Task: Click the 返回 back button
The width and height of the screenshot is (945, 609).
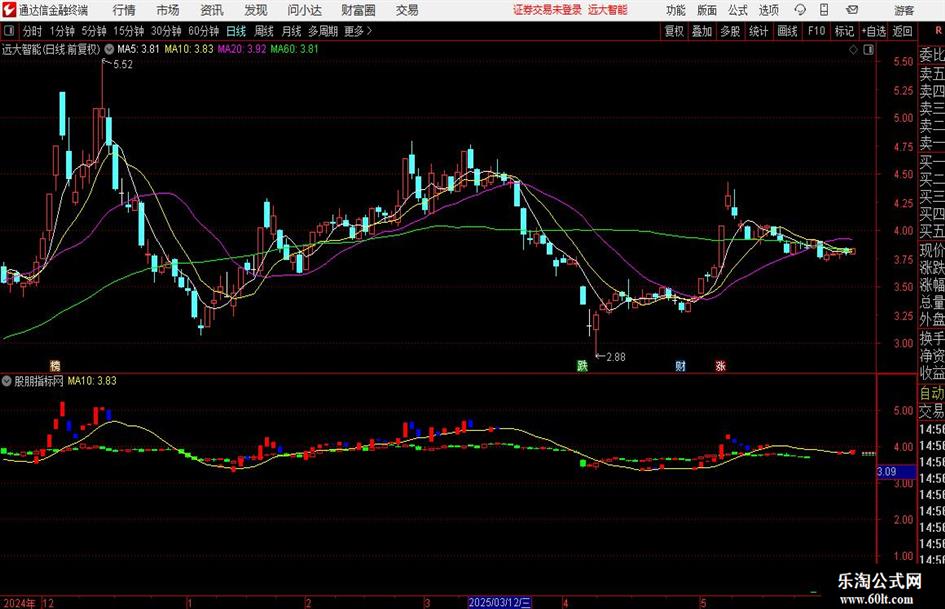Action: (x=902, y=31)
